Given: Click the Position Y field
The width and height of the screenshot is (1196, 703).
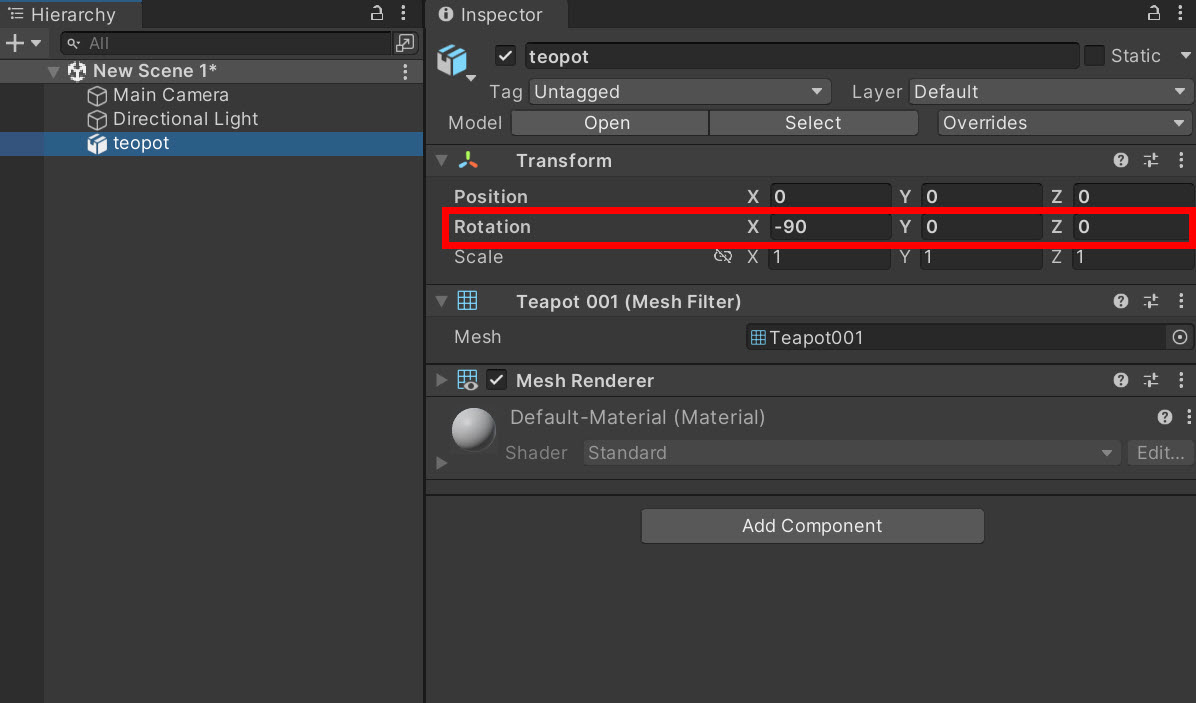Looking at the screenshot, I should coord(981,197).
